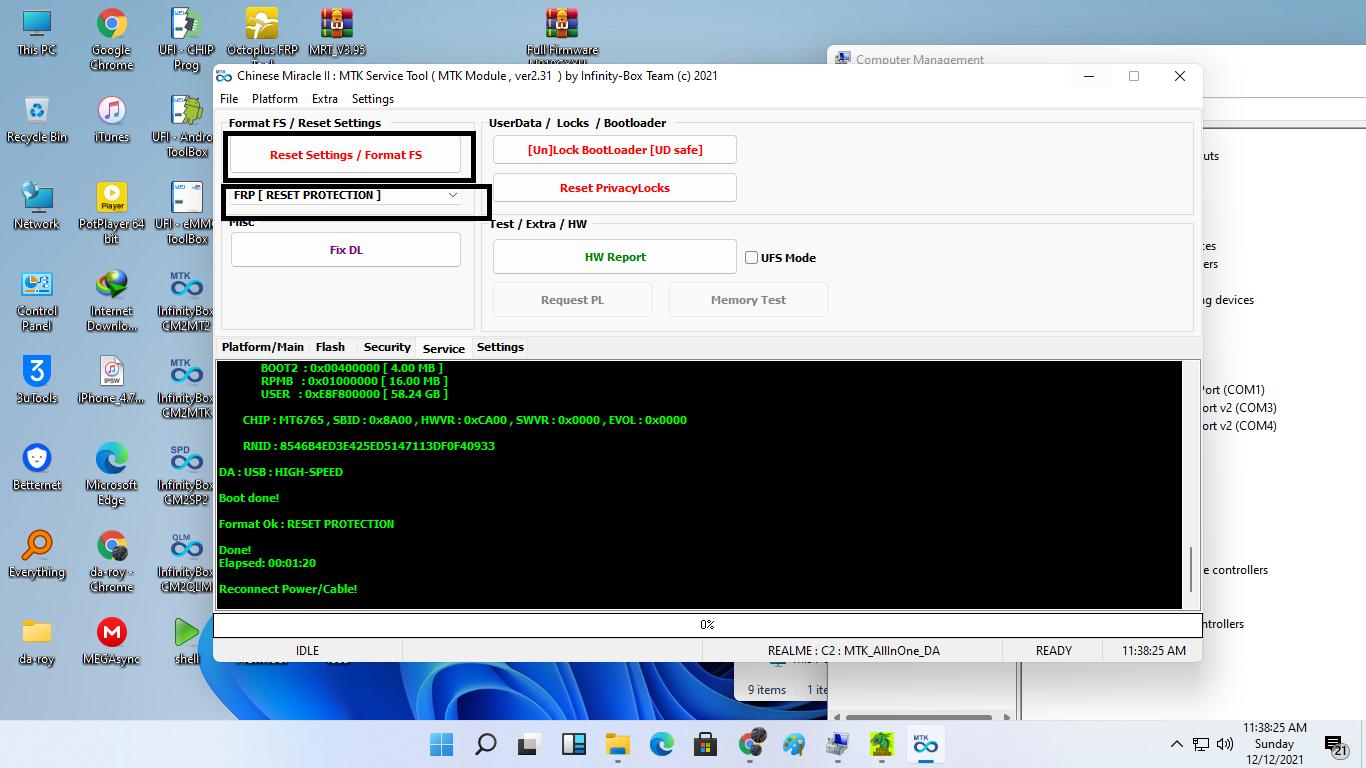
Task: Open da-roy - Chrome profile shortcut
Action: point(111,561)
